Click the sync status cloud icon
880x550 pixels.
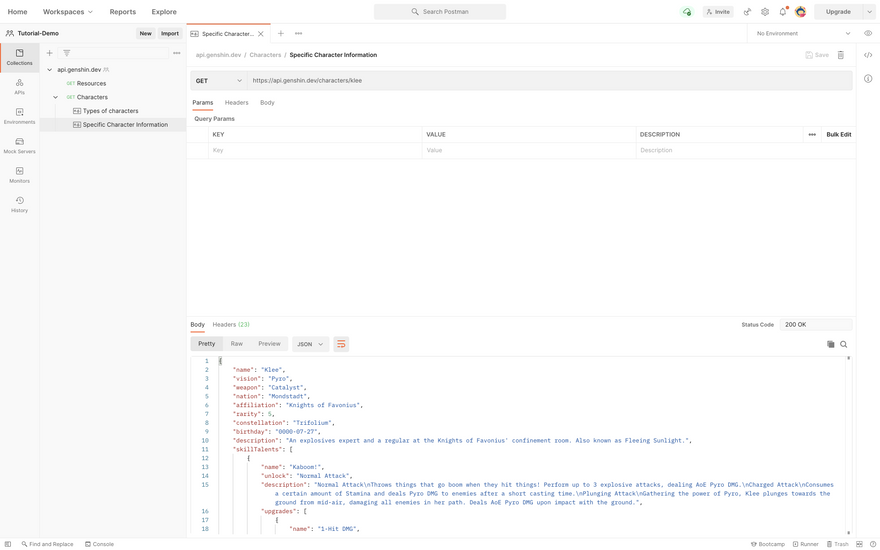coord(686,12)
